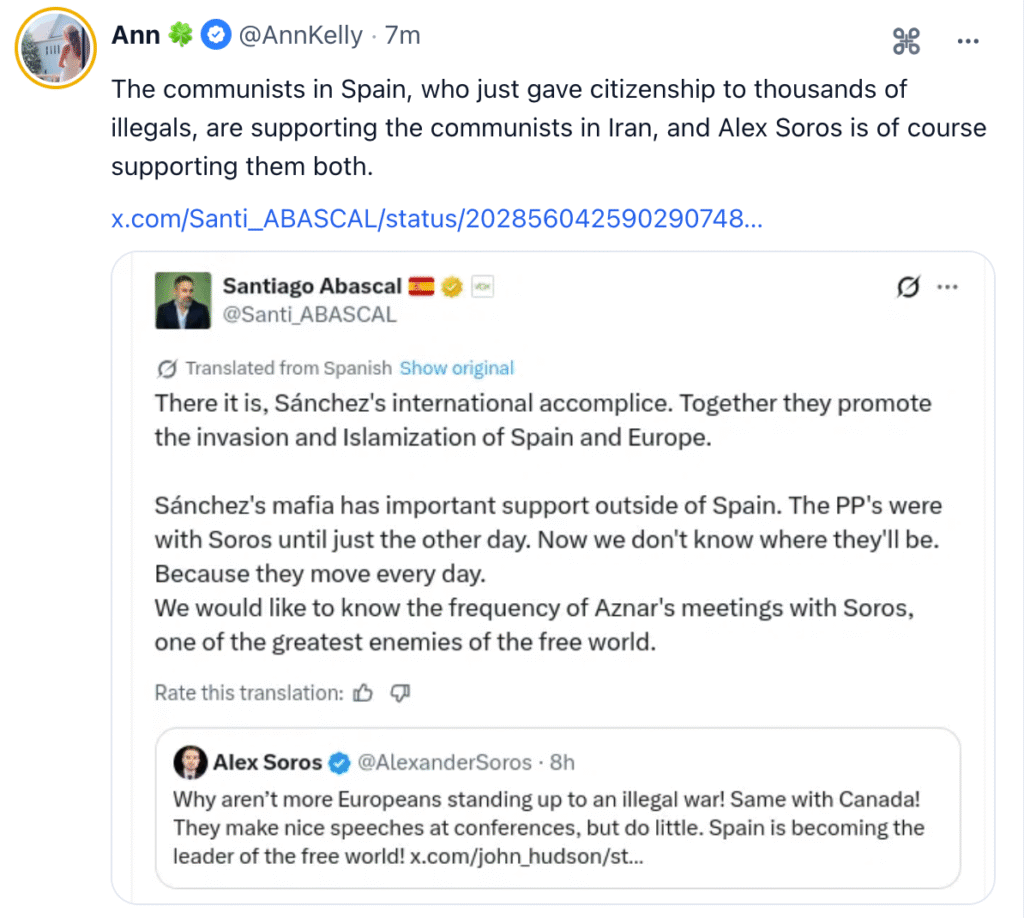
Task: Click Alex Soros's blue verified badge
Action: [x=340, y=763]
